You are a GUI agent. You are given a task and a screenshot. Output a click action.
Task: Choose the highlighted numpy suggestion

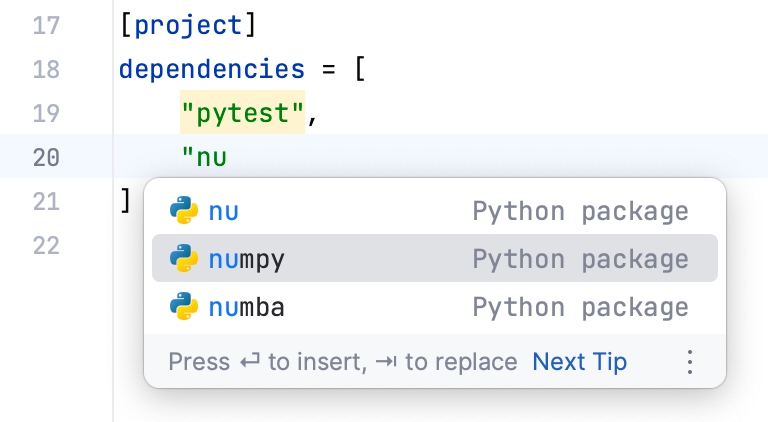[247, 259]
